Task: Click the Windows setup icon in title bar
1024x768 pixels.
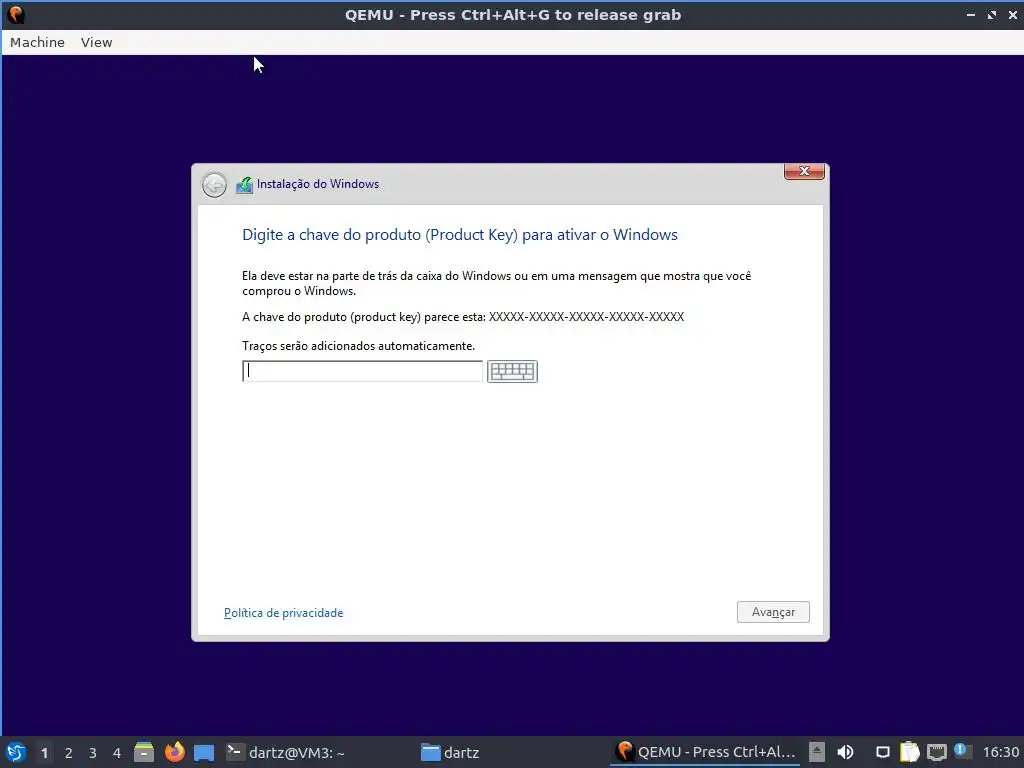Action: 244,185
